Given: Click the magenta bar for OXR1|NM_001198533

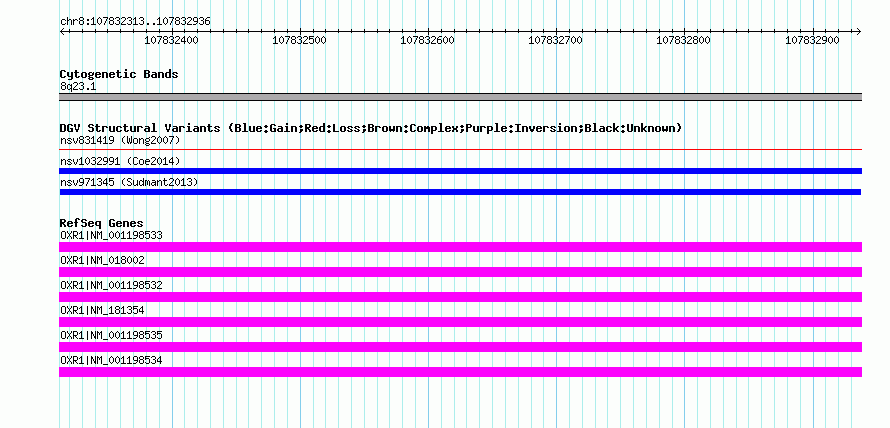Looking at the screenshot, I should (x=460, y=247).
